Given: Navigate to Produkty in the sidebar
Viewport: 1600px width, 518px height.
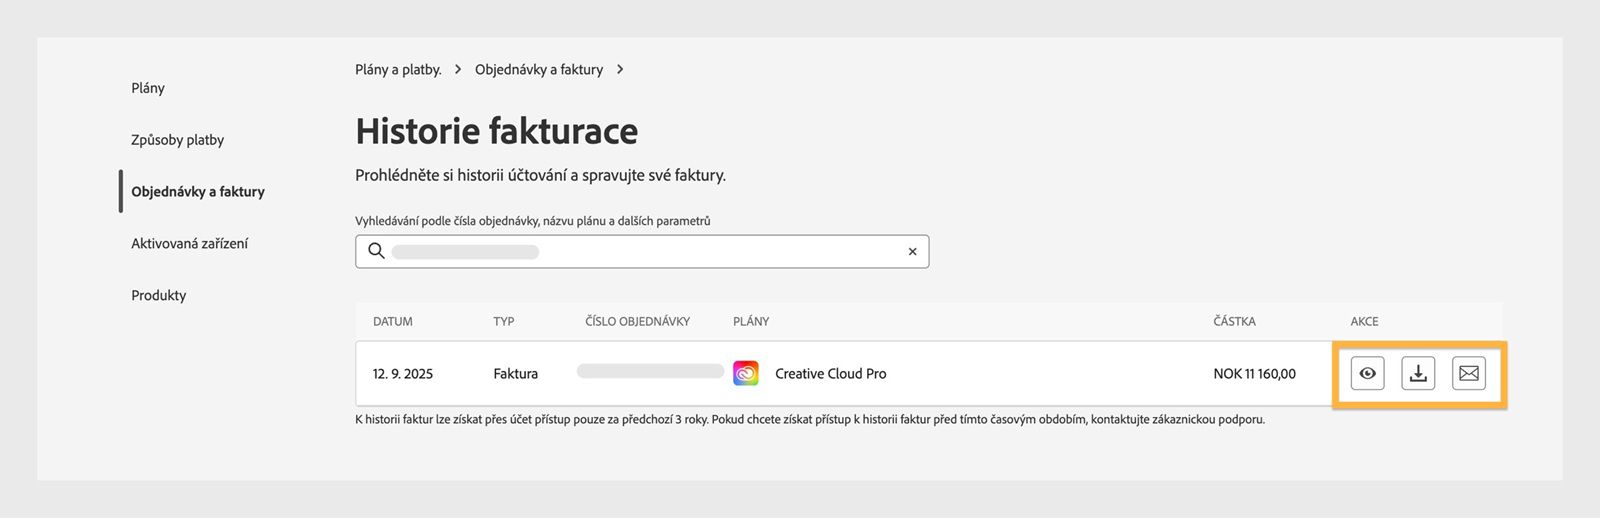Looking at the screenshot, I should pyautogui.click(x=158, y=295).
